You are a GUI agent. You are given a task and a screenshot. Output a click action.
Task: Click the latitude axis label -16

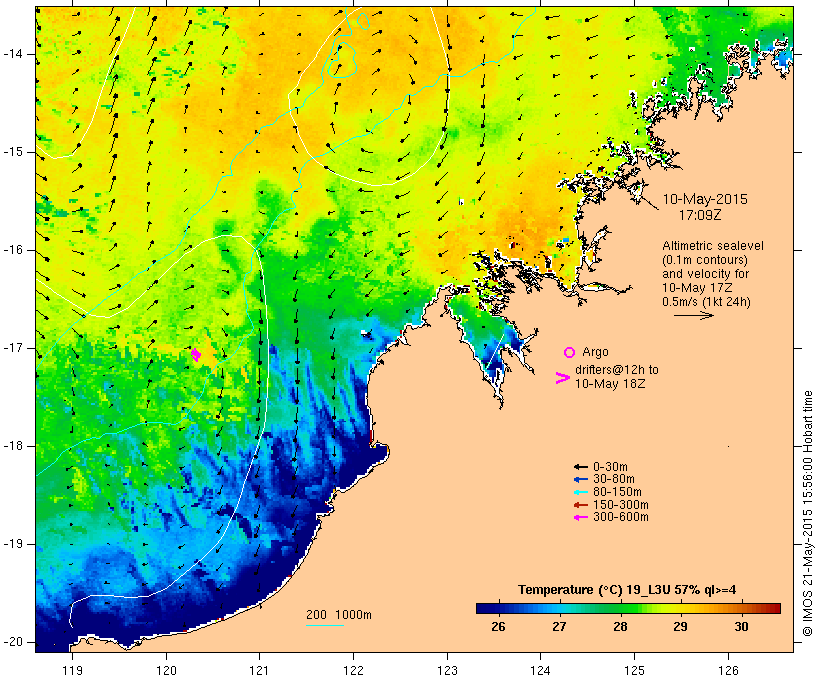pos(13,250)
